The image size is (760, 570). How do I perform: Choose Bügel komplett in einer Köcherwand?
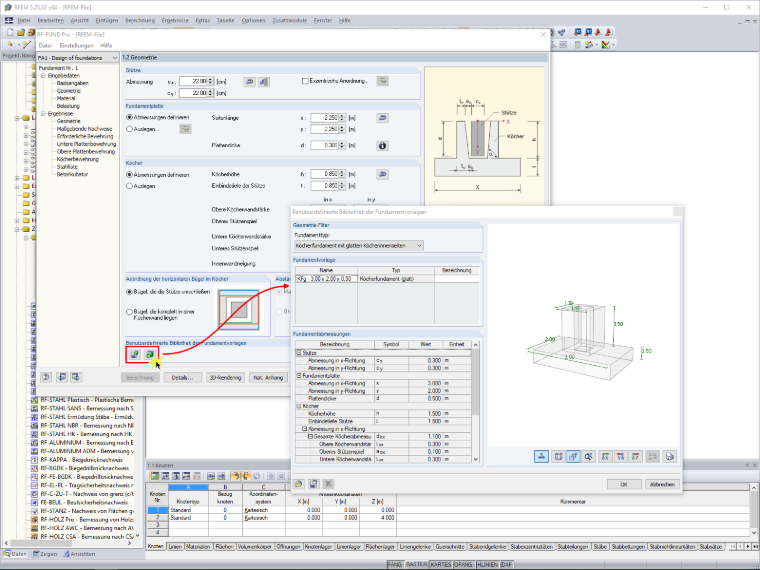click(x=129, y=312)
